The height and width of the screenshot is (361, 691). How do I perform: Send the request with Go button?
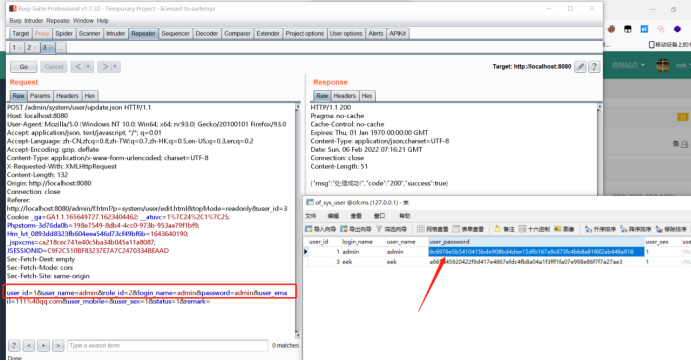point(23,67)
